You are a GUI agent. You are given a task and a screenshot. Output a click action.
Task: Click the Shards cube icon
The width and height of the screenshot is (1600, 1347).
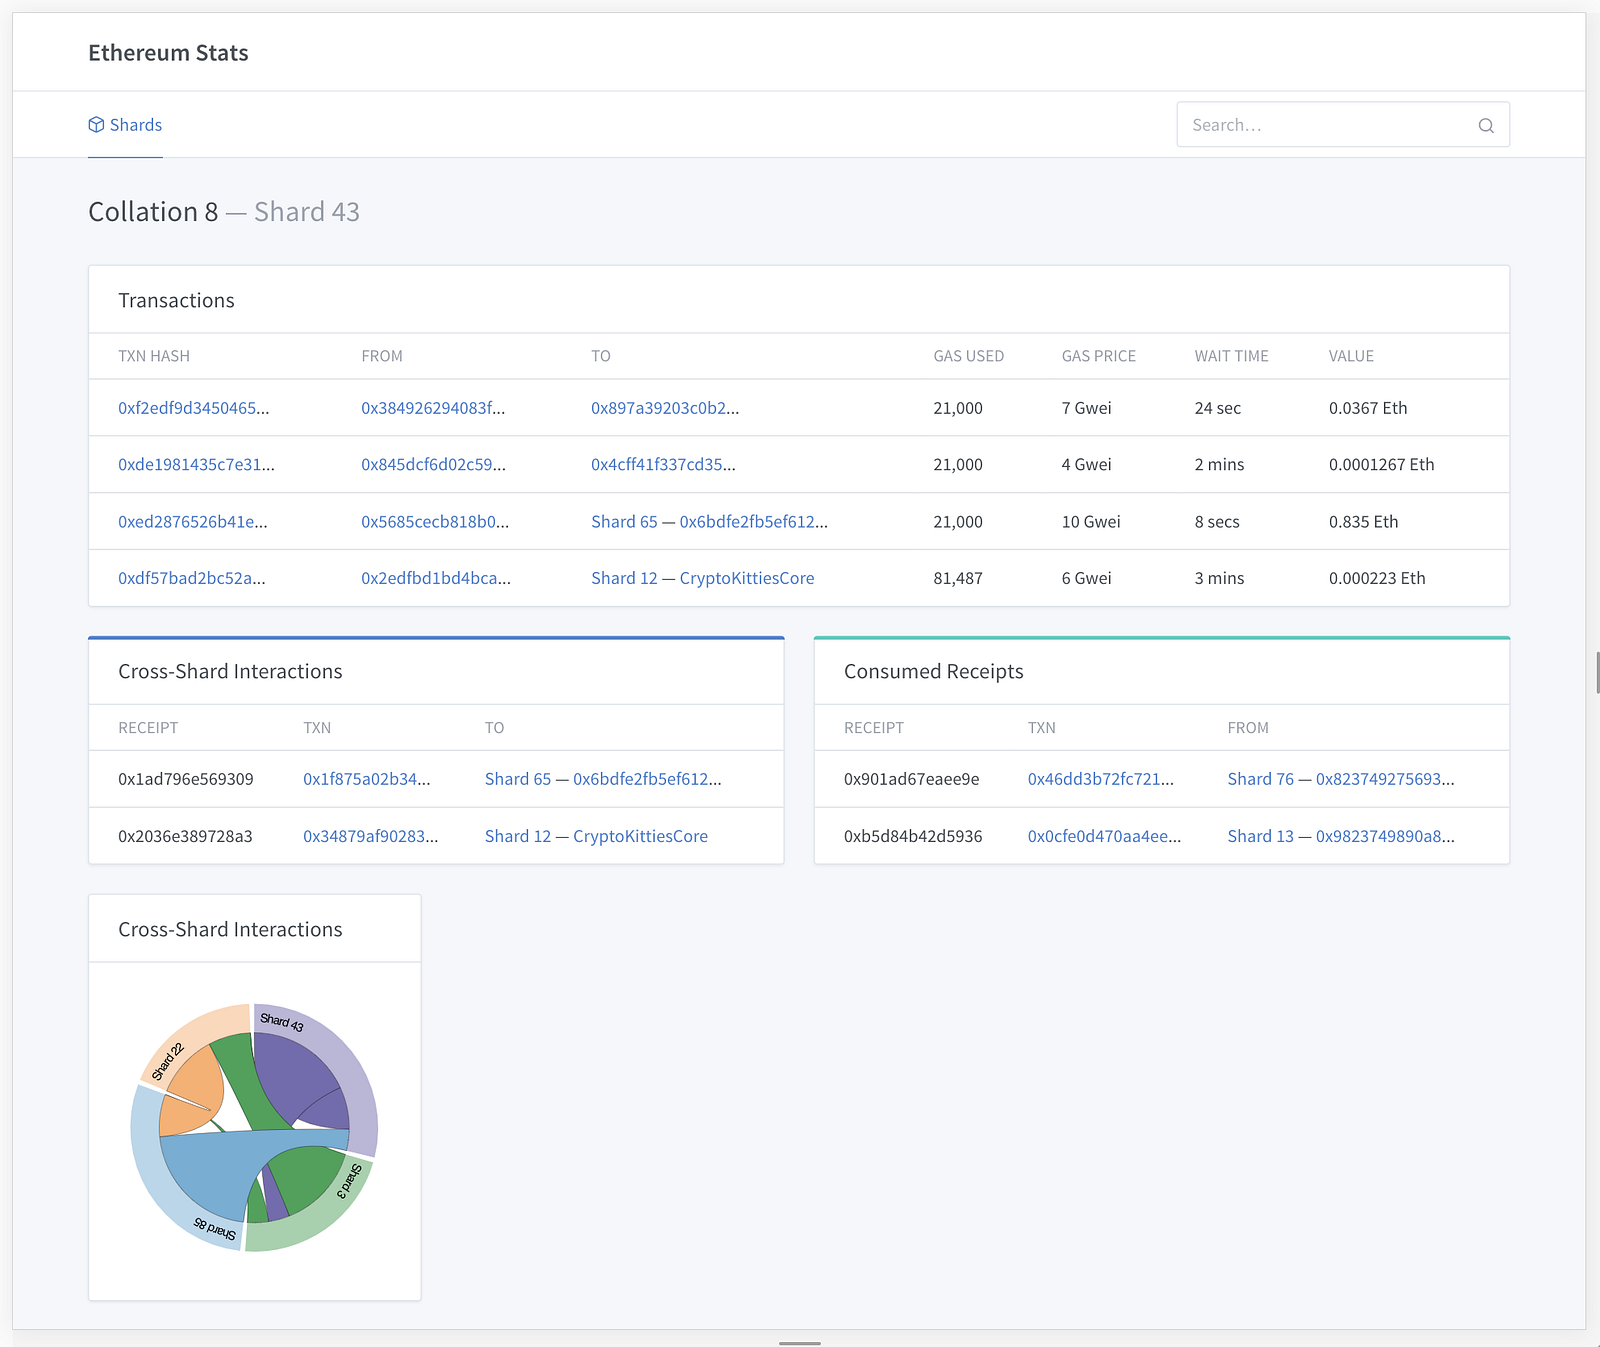[x=96, y=125]
